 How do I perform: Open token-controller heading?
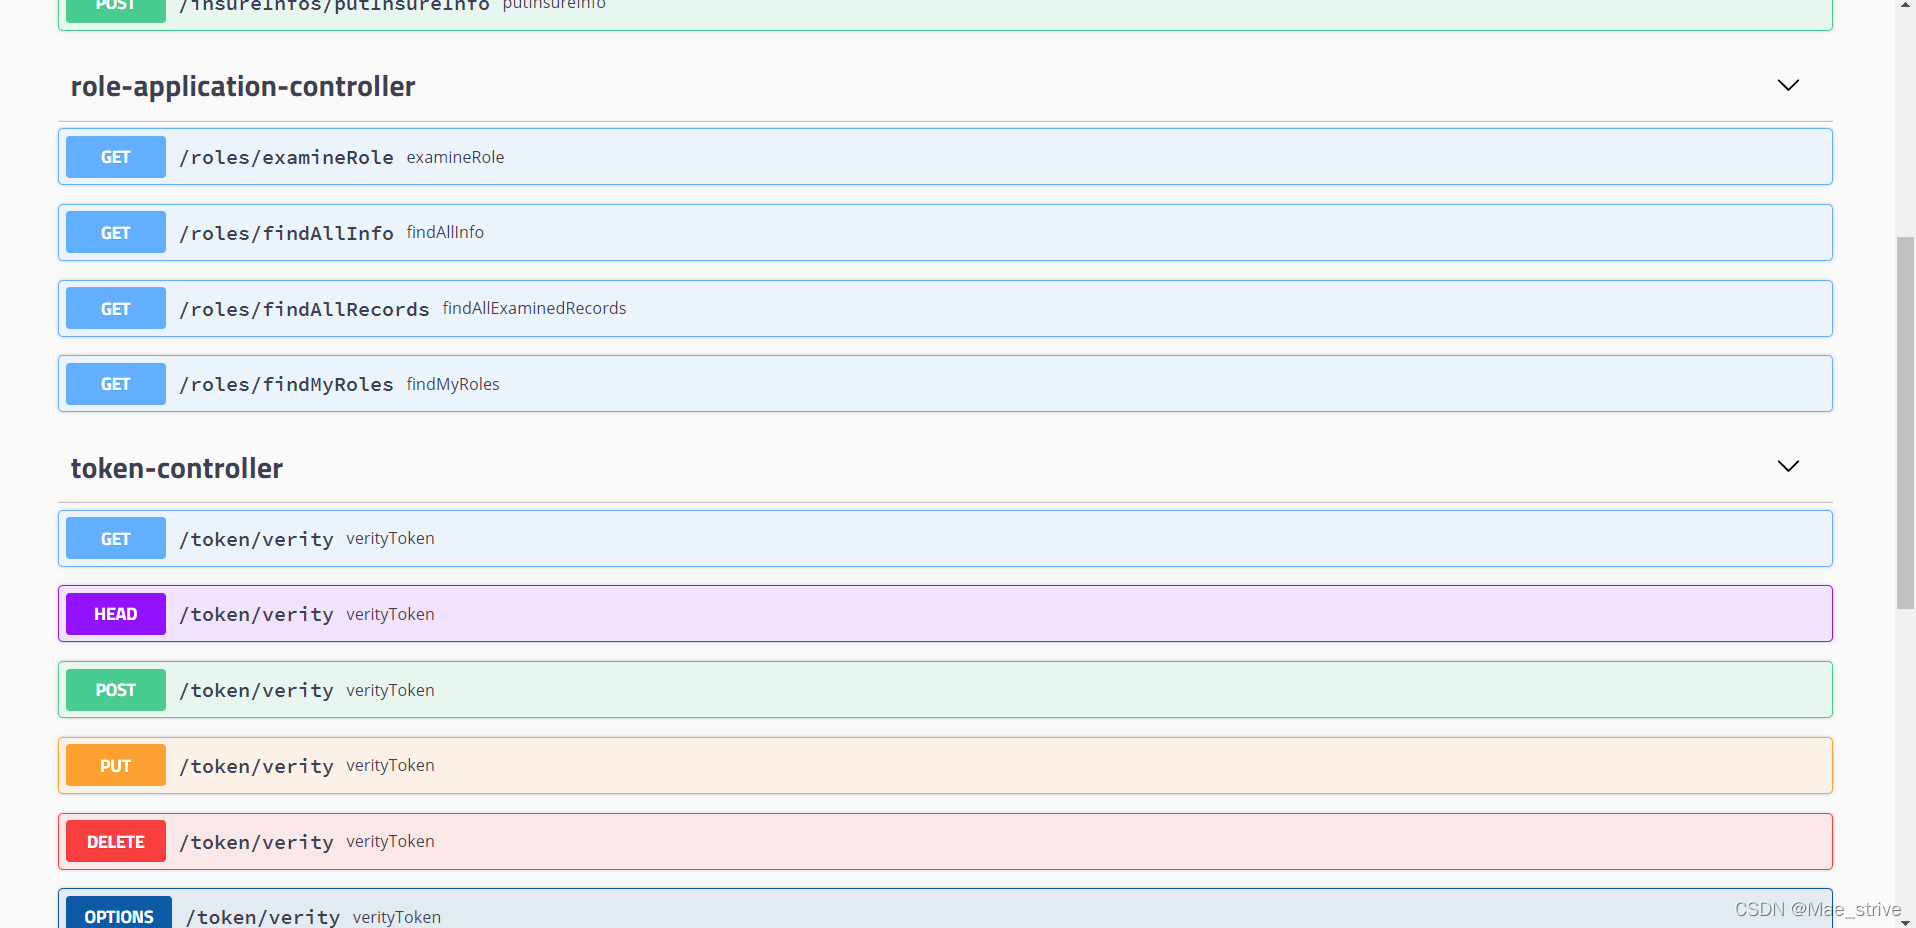pyautogui.click(x=177, y=468)
